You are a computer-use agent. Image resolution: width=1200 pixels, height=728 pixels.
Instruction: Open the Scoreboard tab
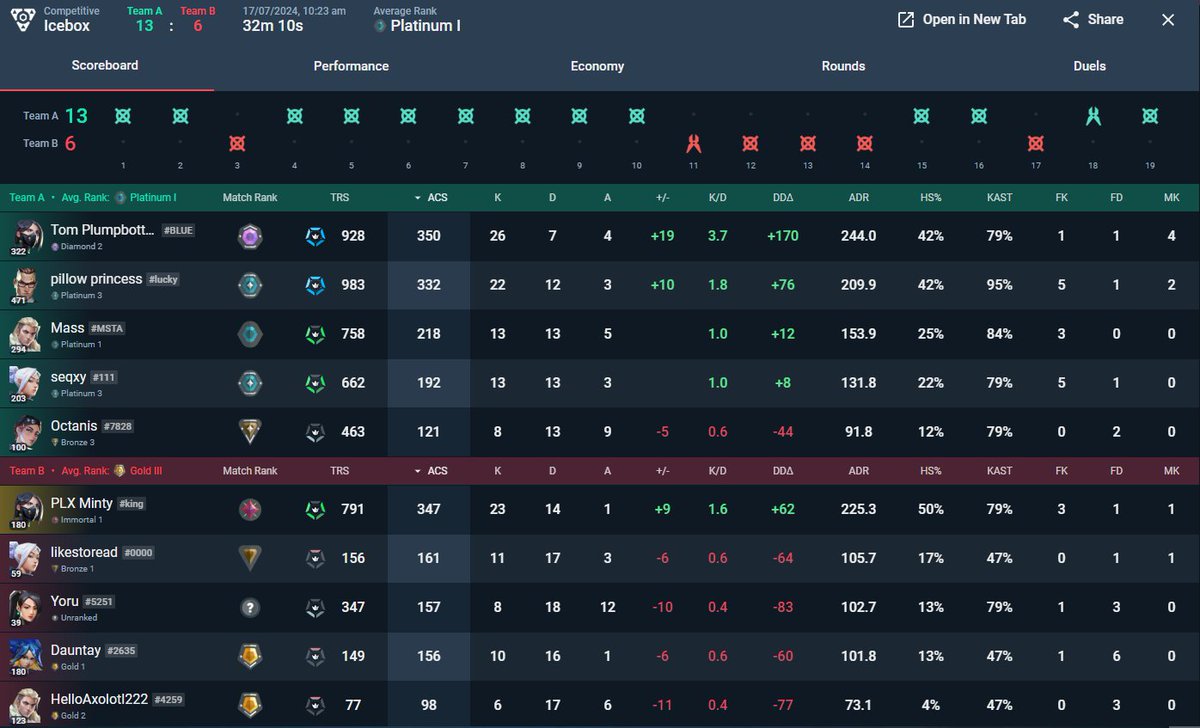[x=105, y=66]
